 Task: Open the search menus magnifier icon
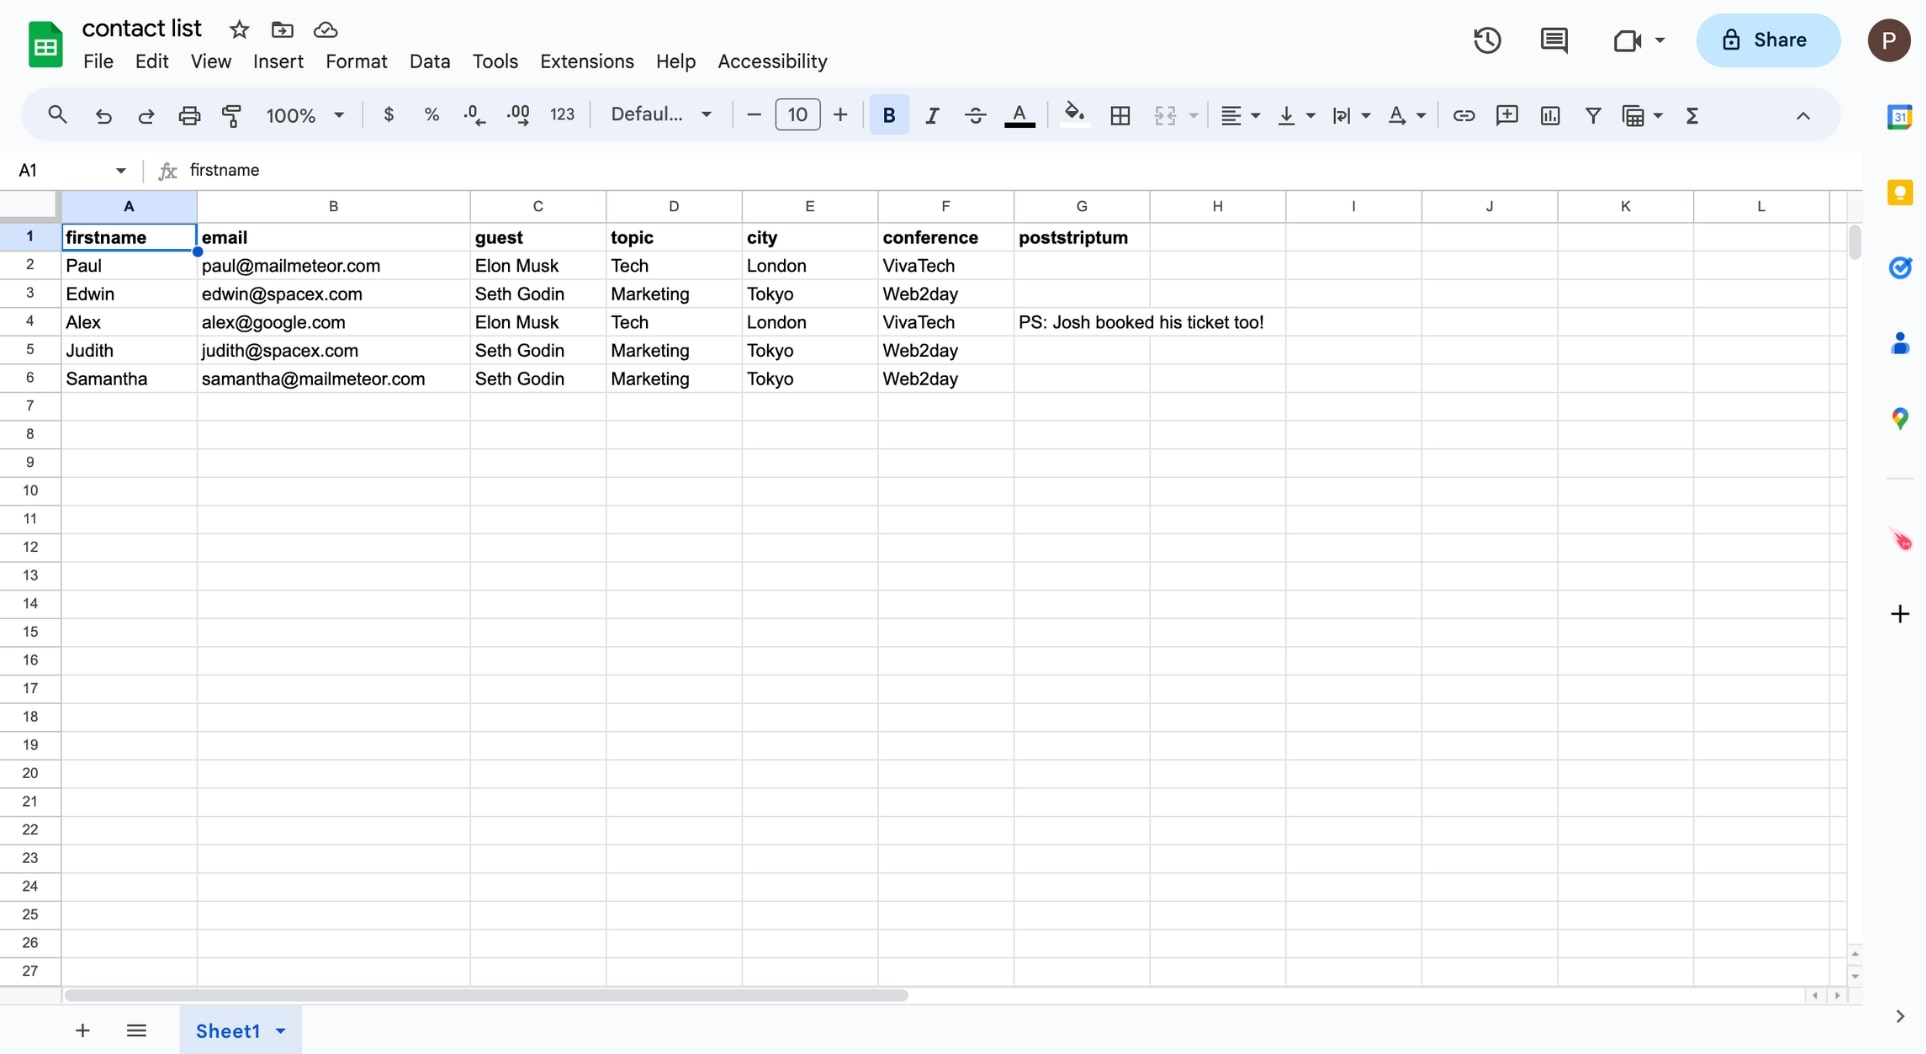(x=57, y=115)
